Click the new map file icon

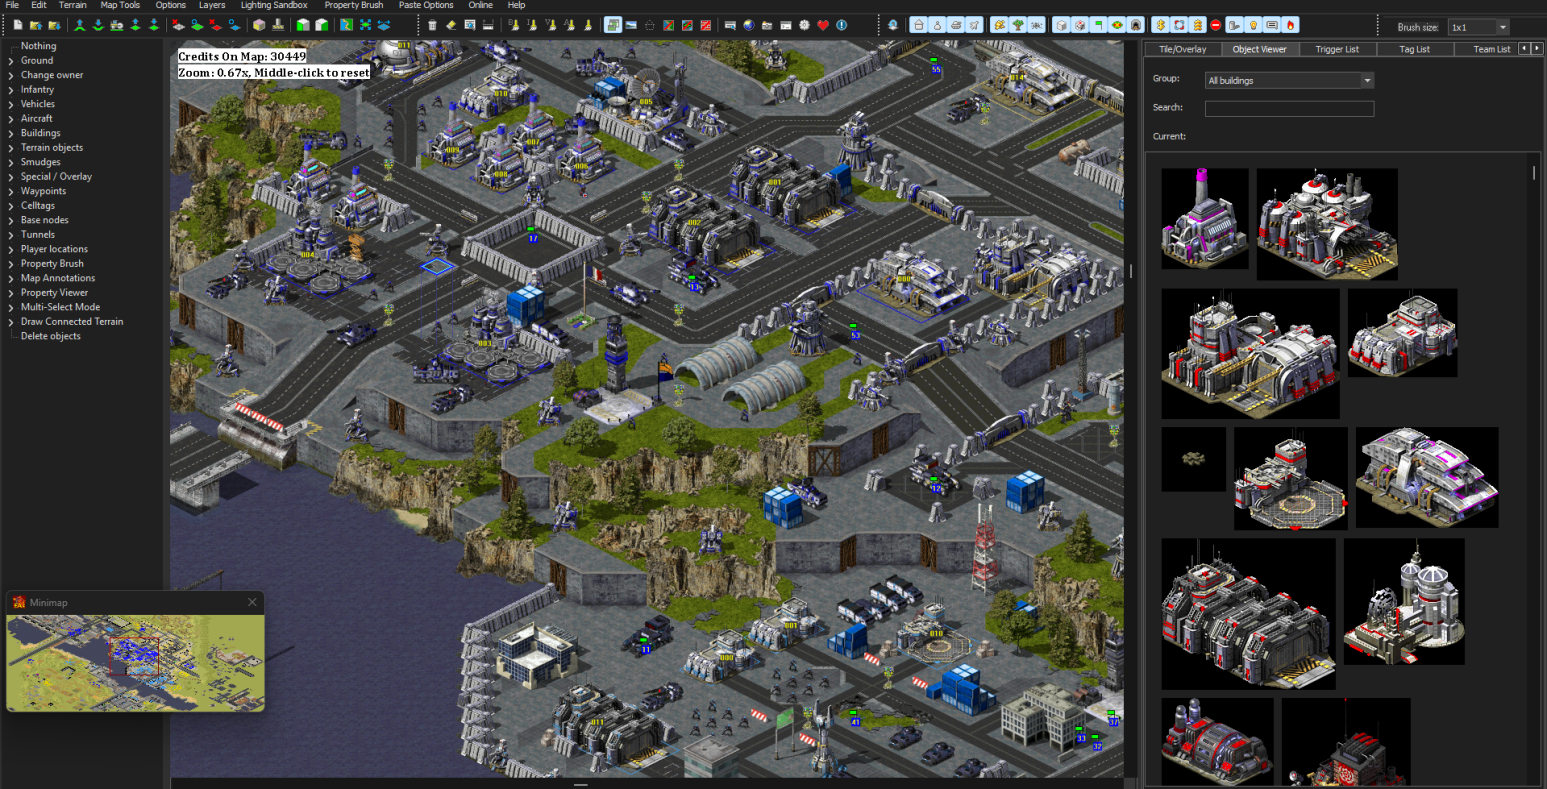(18, 25)
